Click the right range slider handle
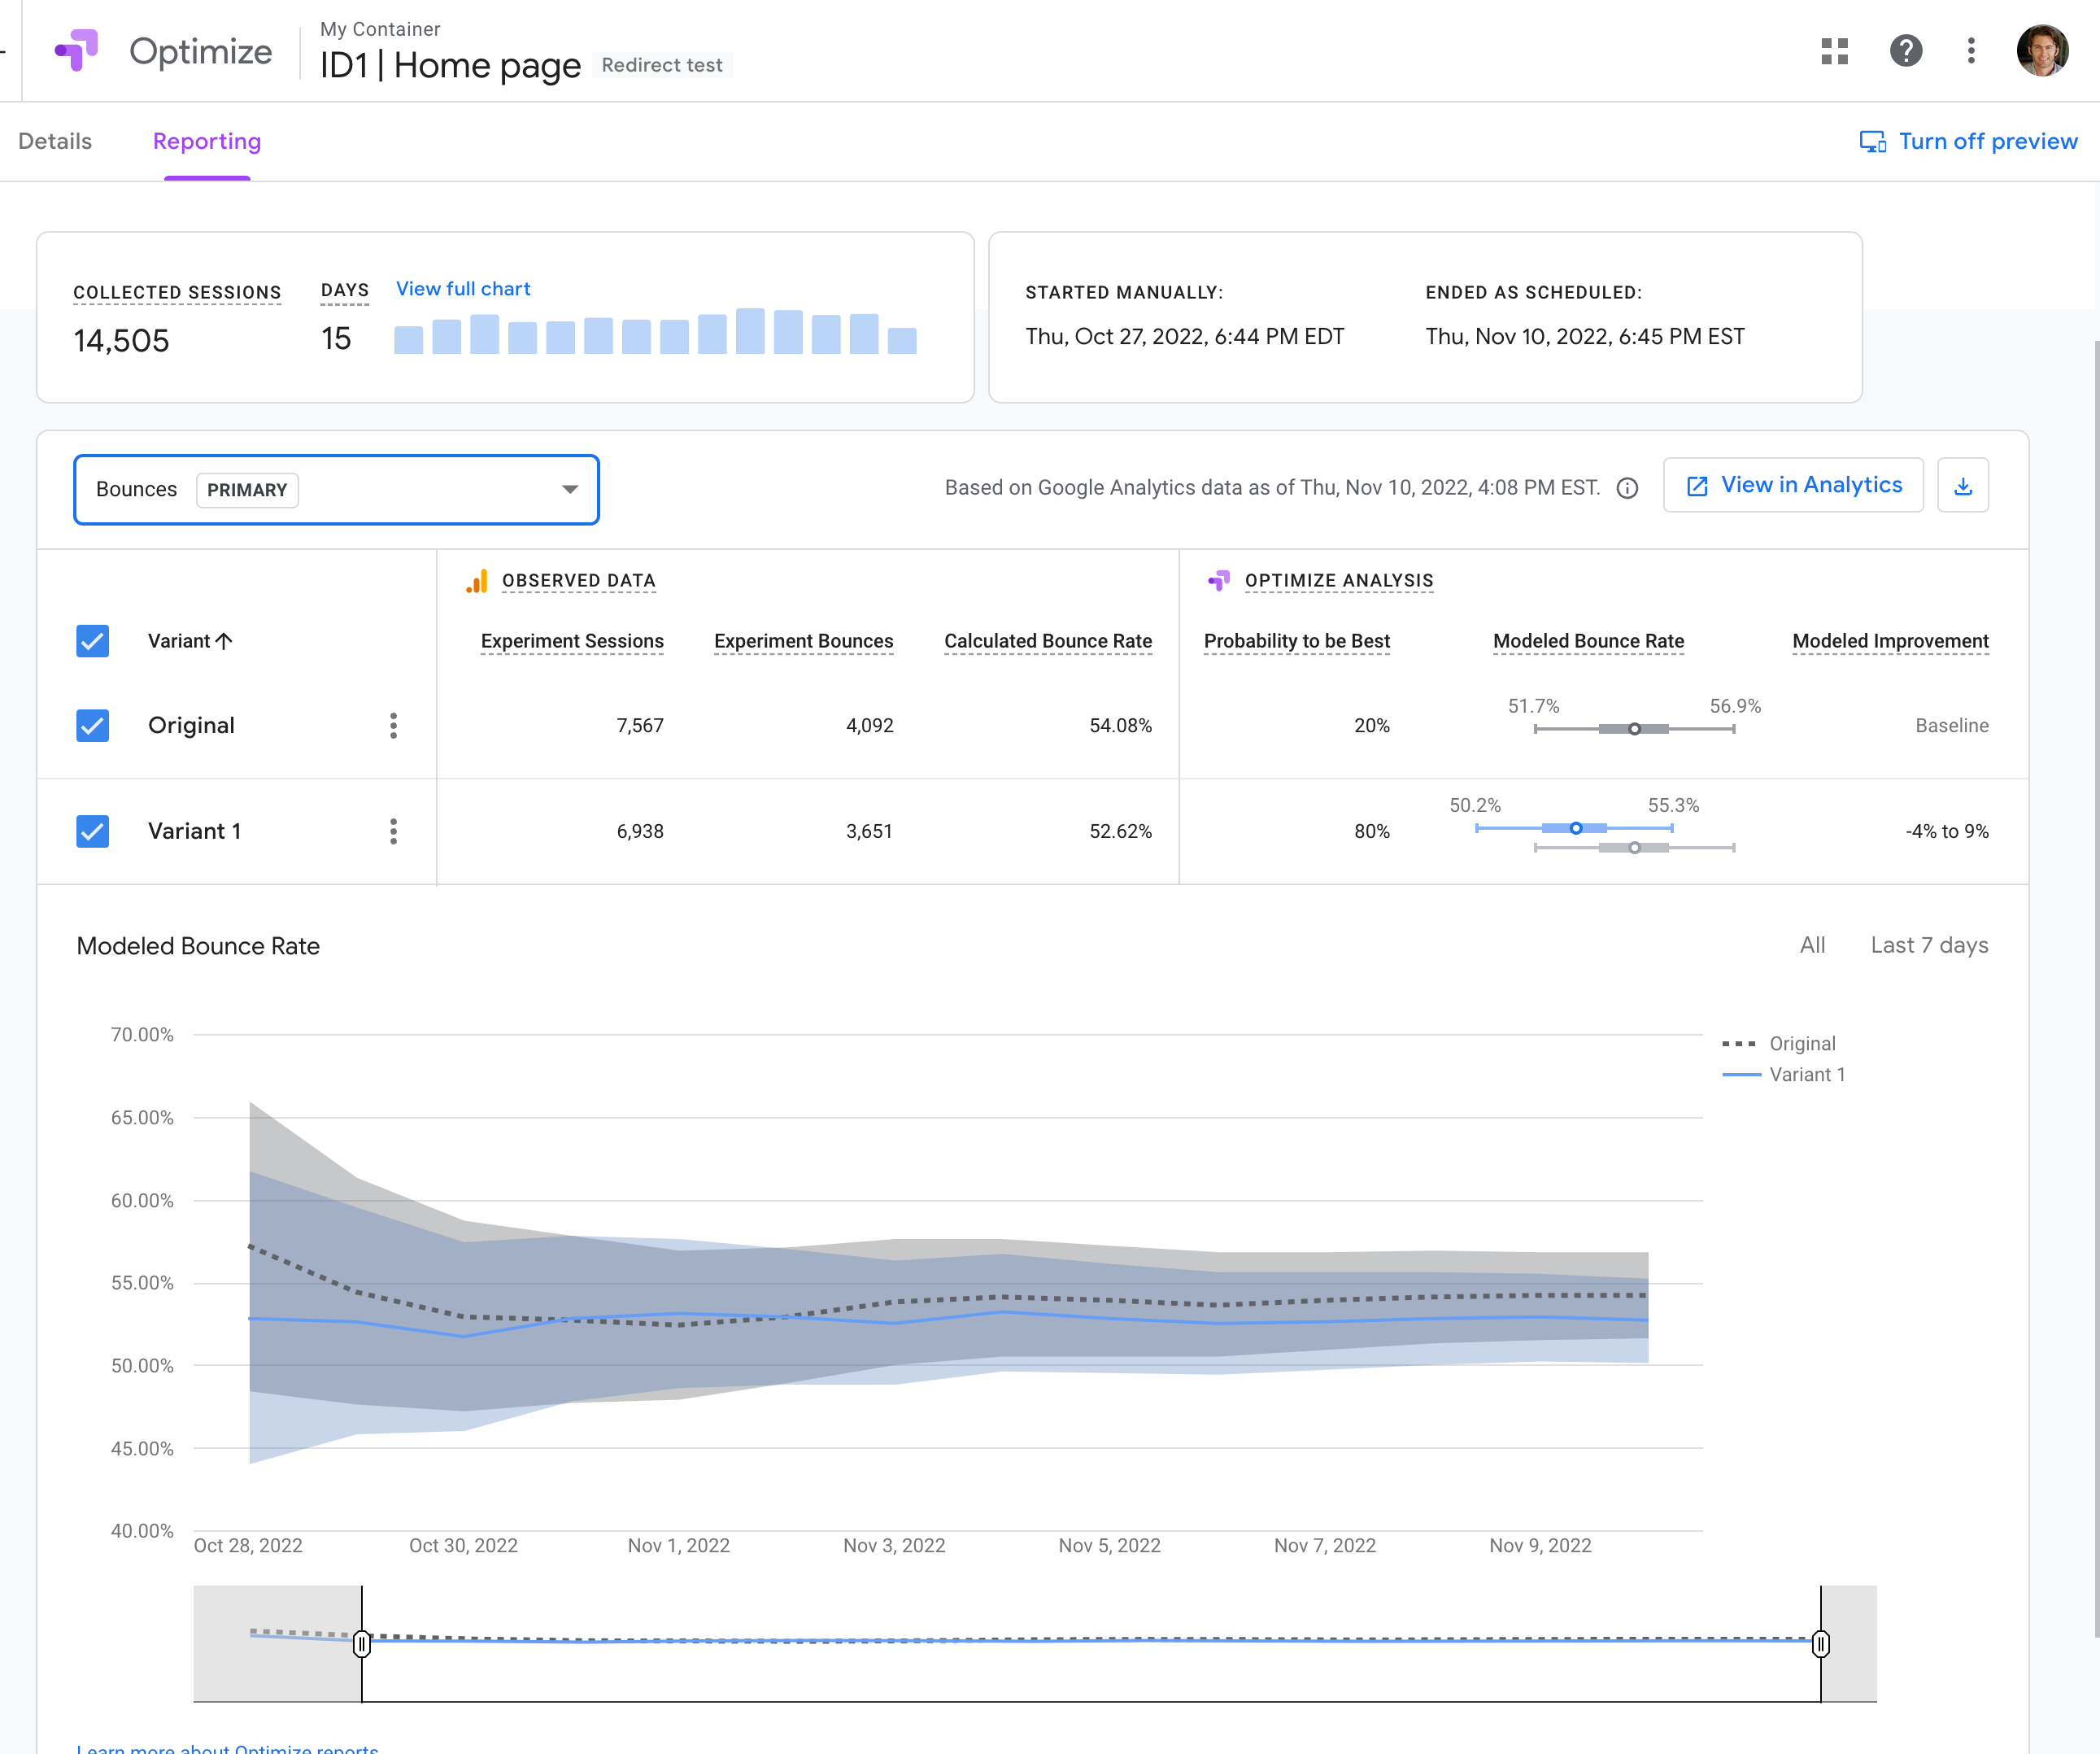This screenshot has width=2100, height=1754. (x=1820, y=1644)
